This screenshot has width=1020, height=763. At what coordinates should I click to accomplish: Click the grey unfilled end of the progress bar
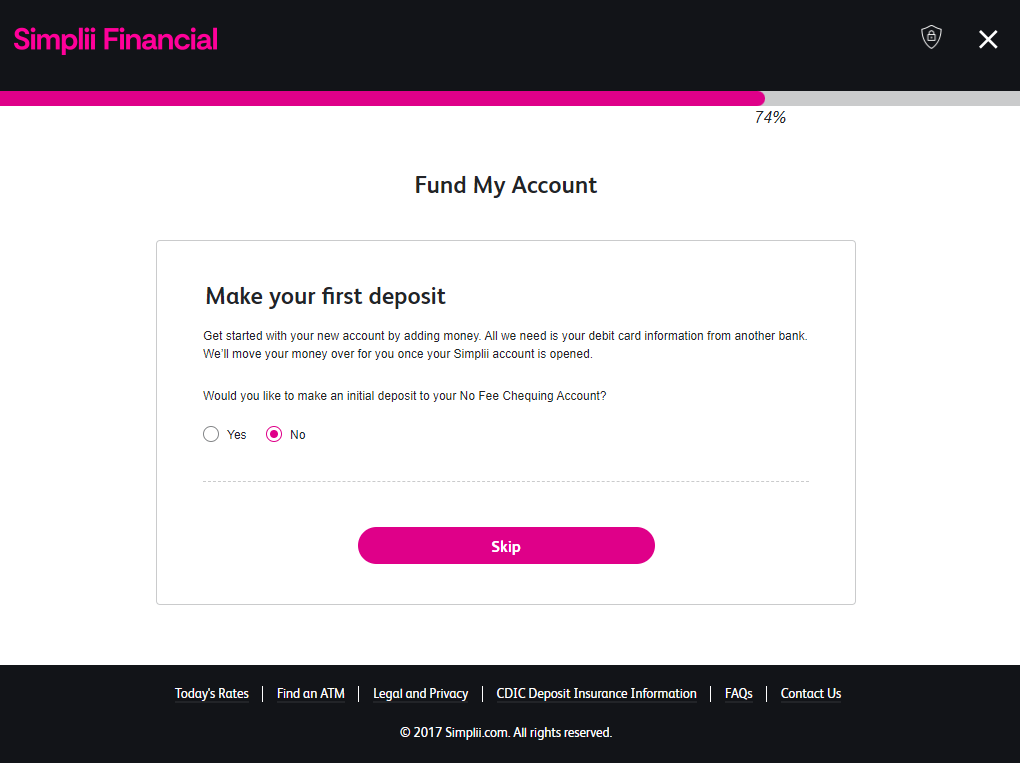click(x=892, y=98)
